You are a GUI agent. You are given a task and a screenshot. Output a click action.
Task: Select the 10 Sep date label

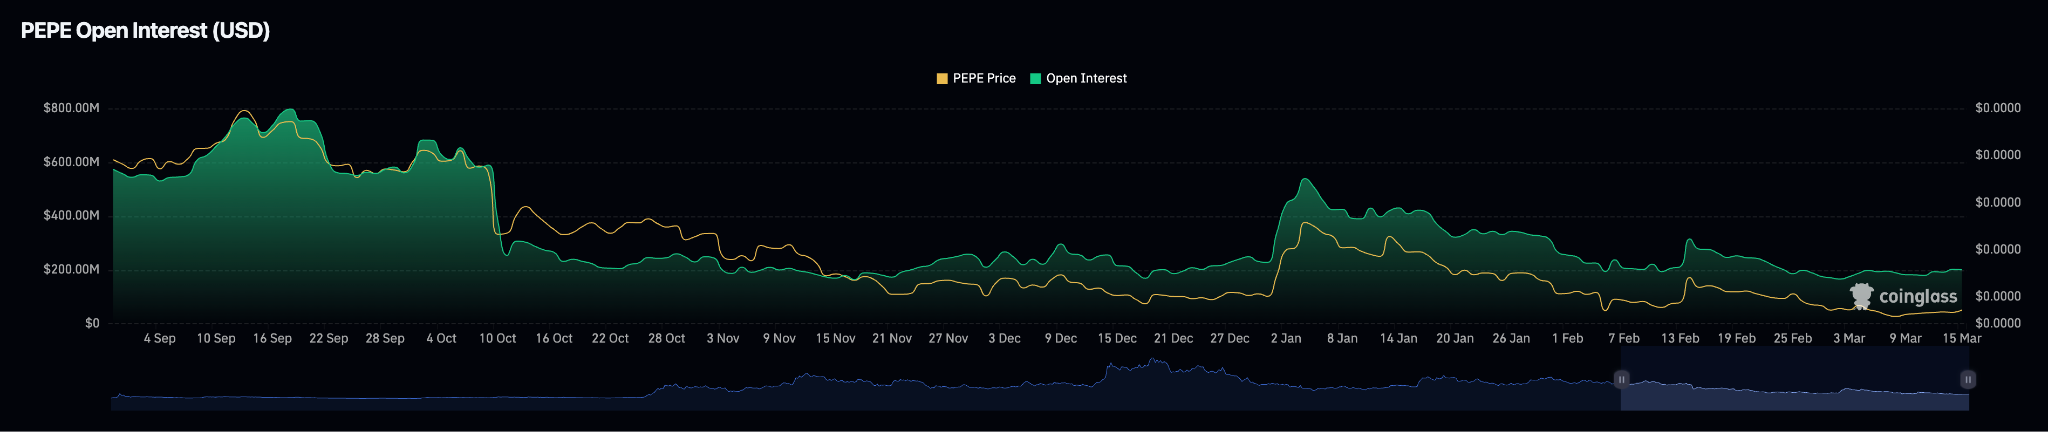pyautogui.click(x=216, y=338)
